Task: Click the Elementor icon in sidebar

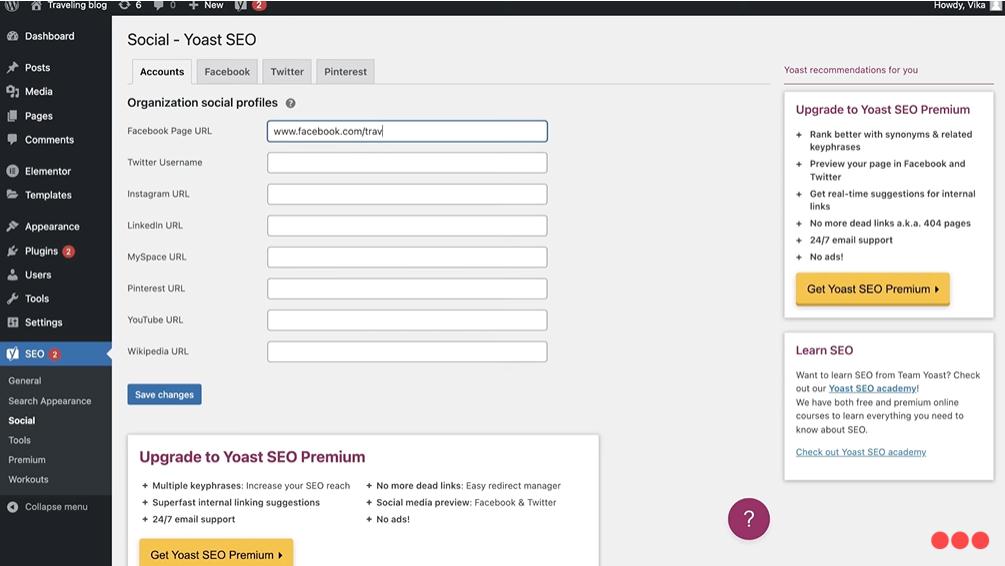Action: (x=13, y=171)
